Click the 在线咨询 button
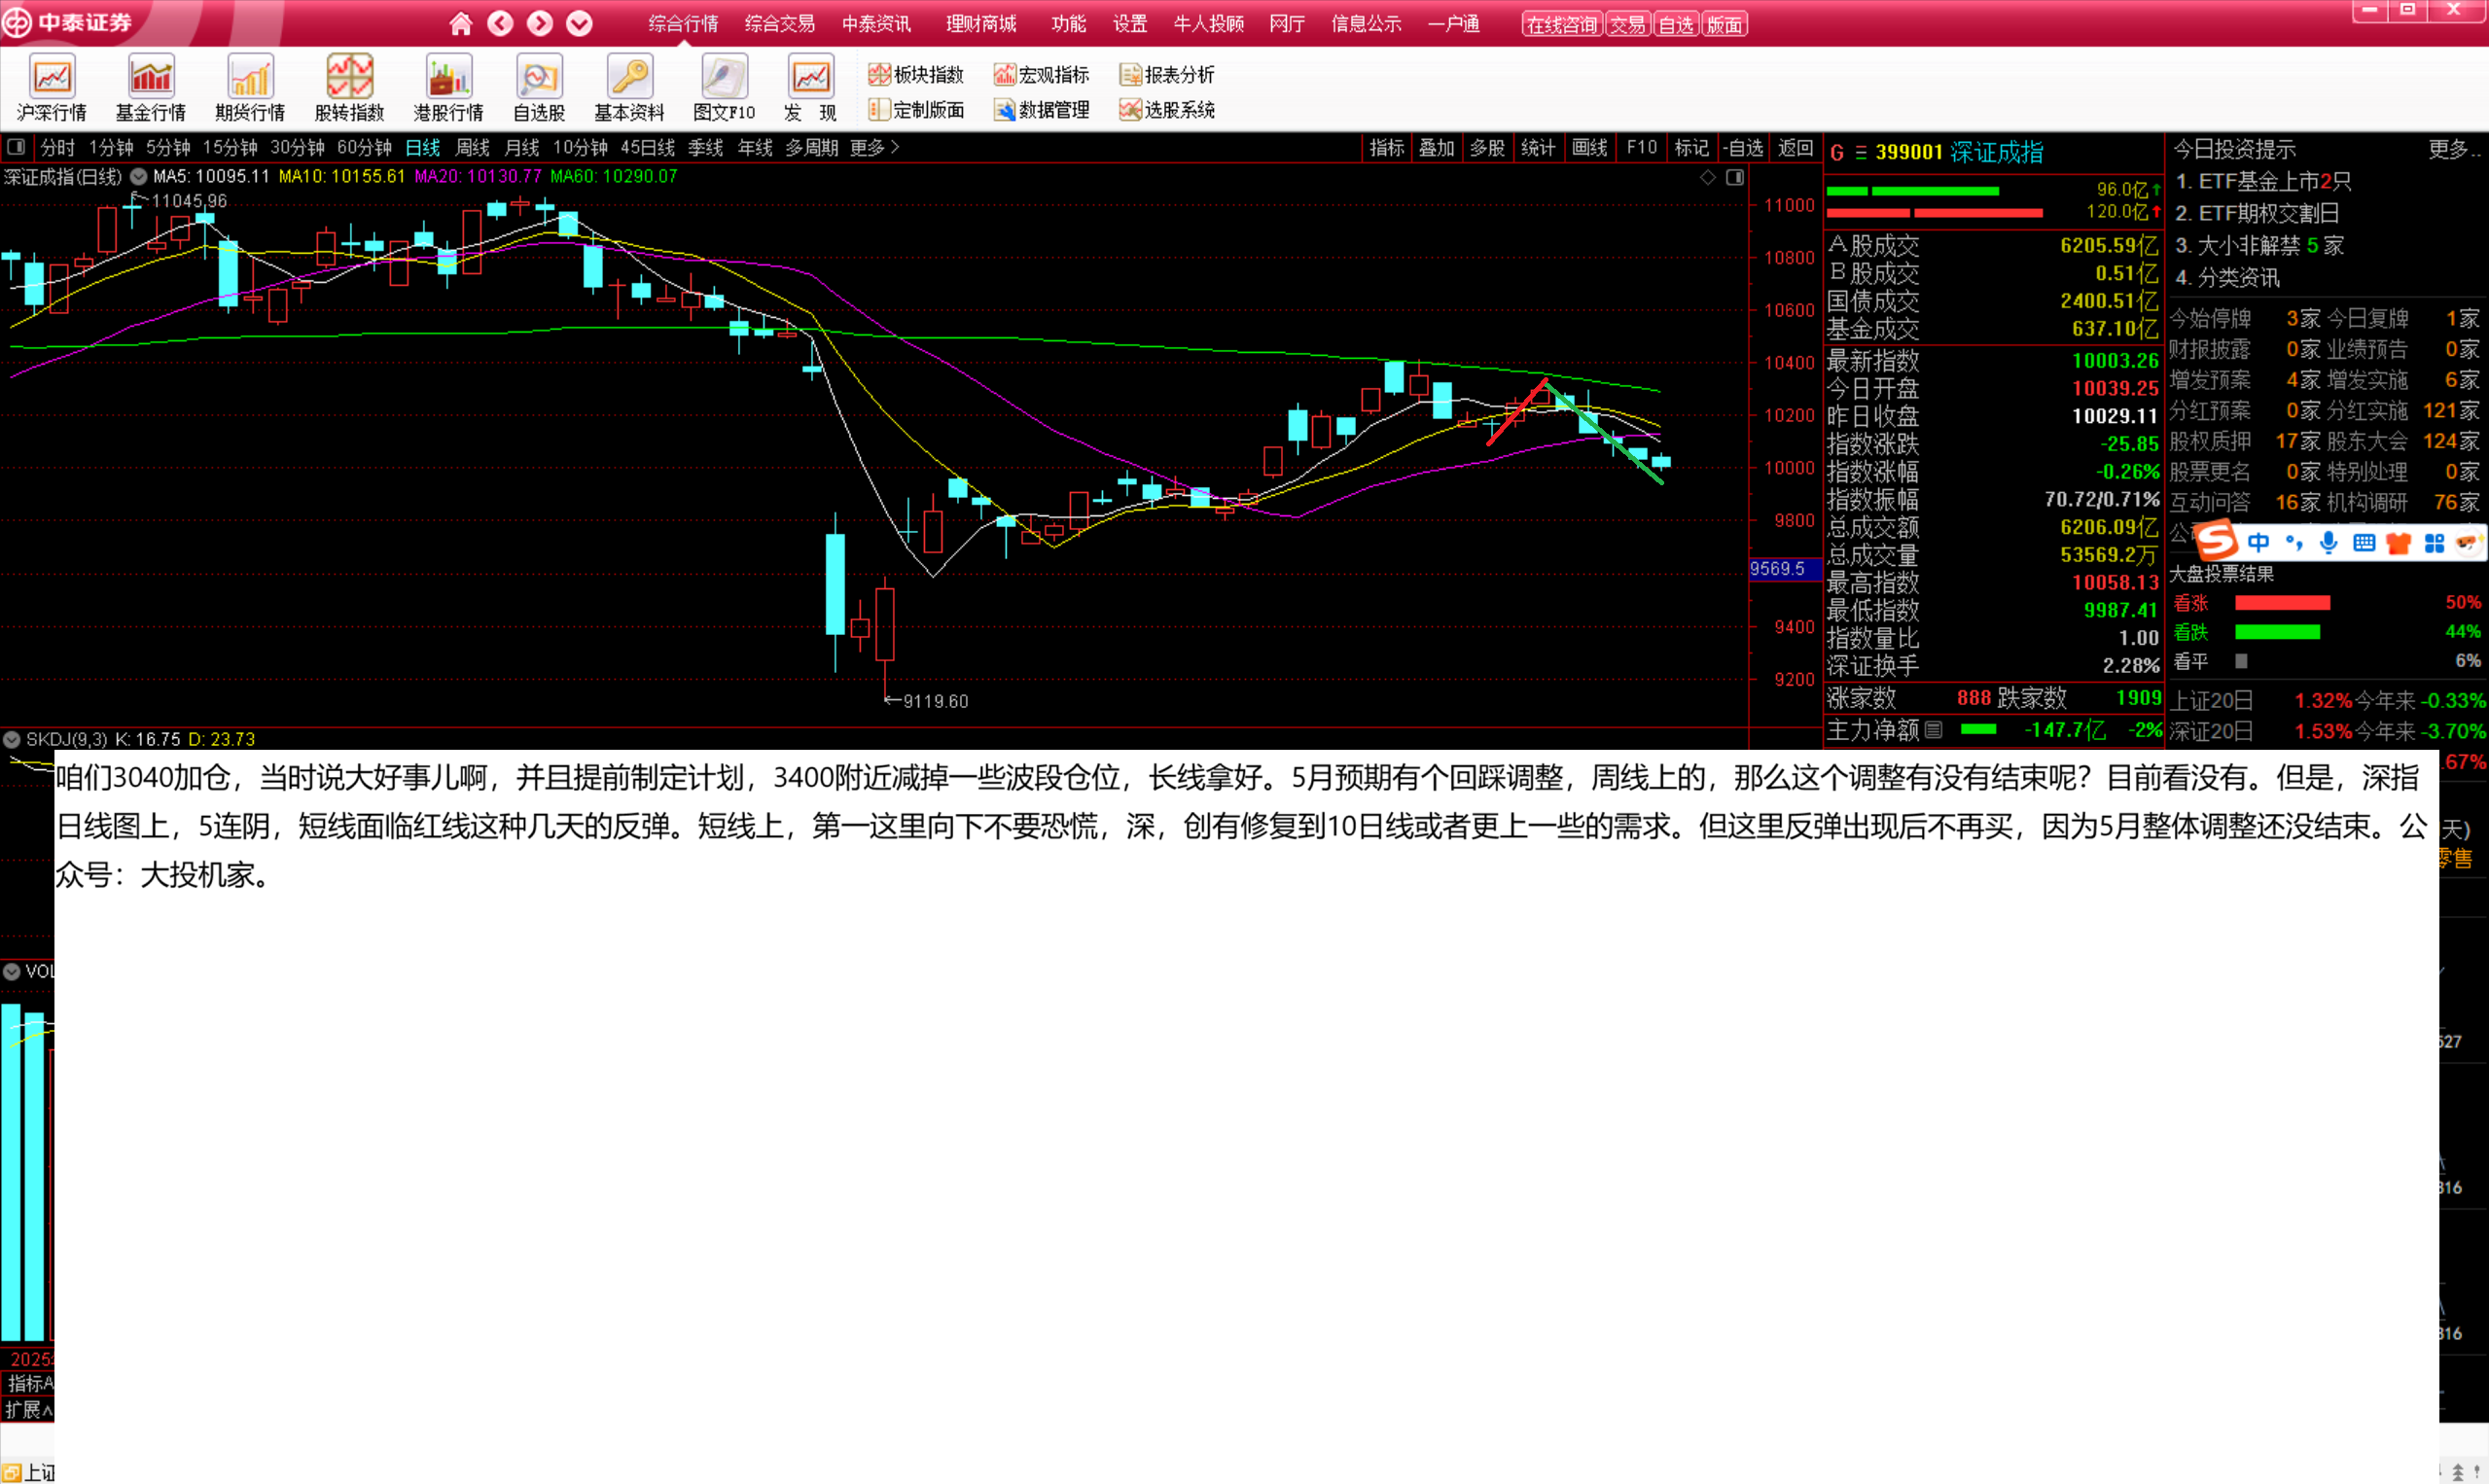2489x1484 pixels. pos(1562,24)
